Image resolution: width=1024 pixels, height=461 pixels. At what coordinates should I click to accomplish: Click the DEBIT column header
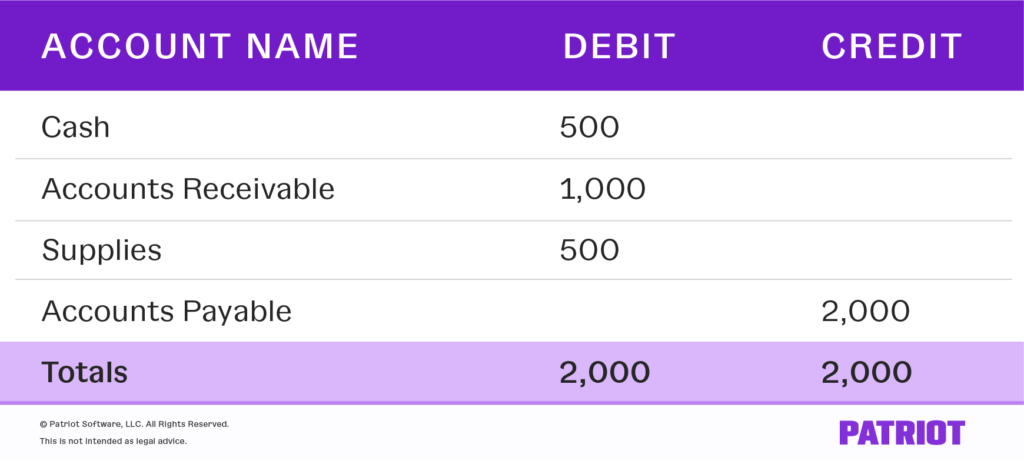pyautogui.click(x=619, y=46)
